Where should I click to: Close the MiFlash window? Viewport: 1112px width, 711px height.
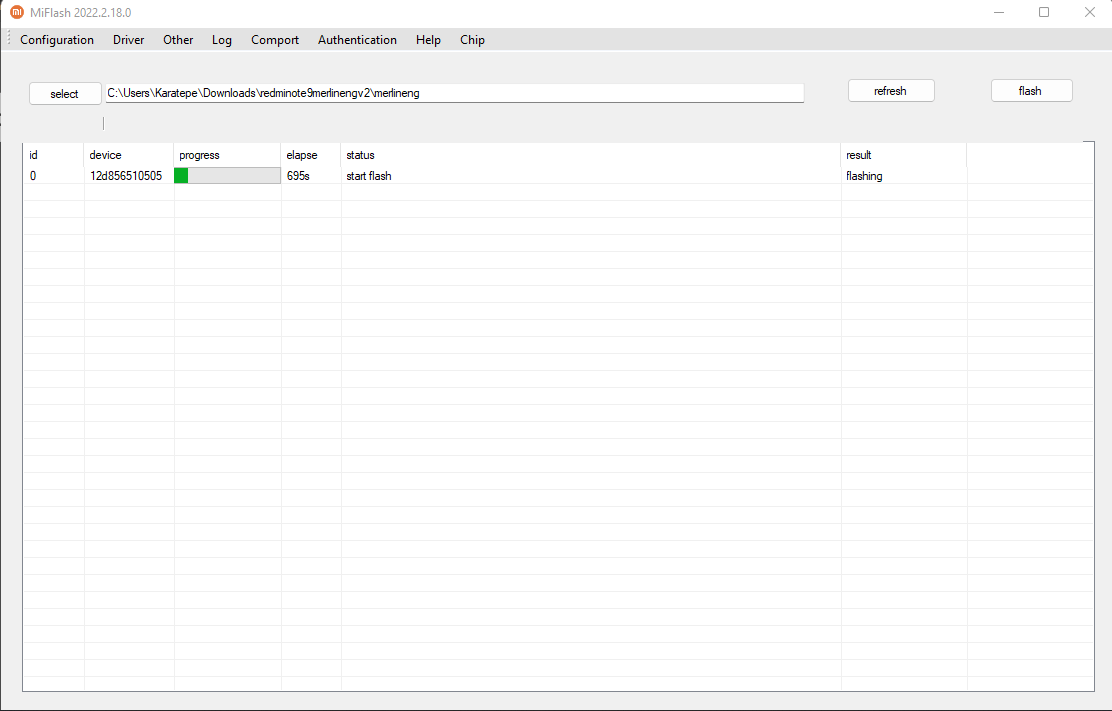1090,12
